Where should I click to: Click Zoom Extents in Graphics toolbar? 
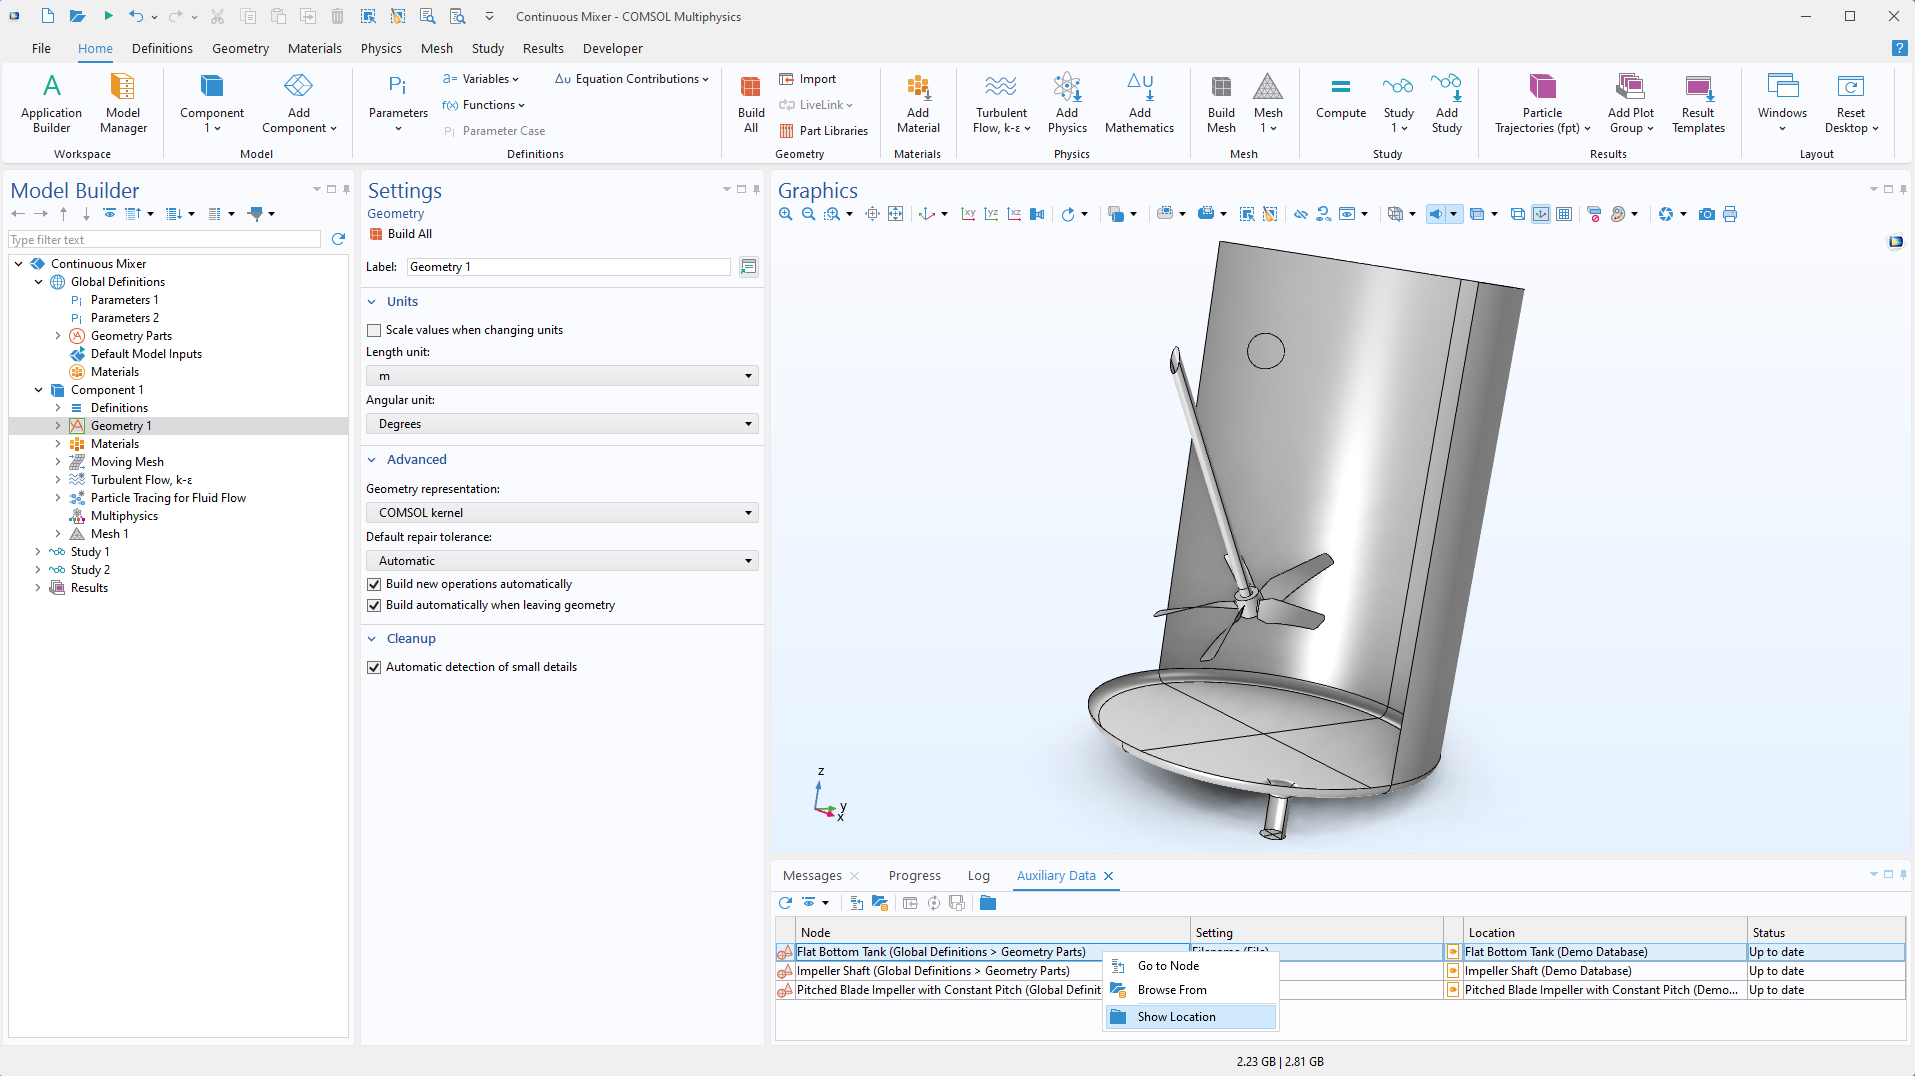895,214
